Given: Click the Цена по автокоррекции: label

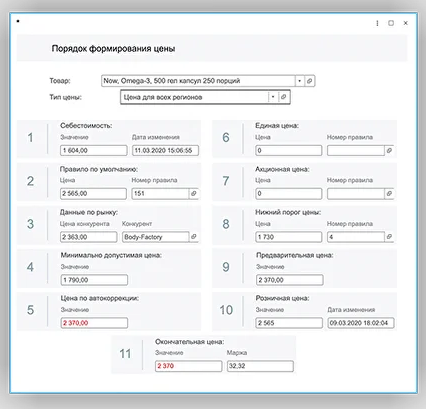Looking at the screenshot, I should [100, 298].
